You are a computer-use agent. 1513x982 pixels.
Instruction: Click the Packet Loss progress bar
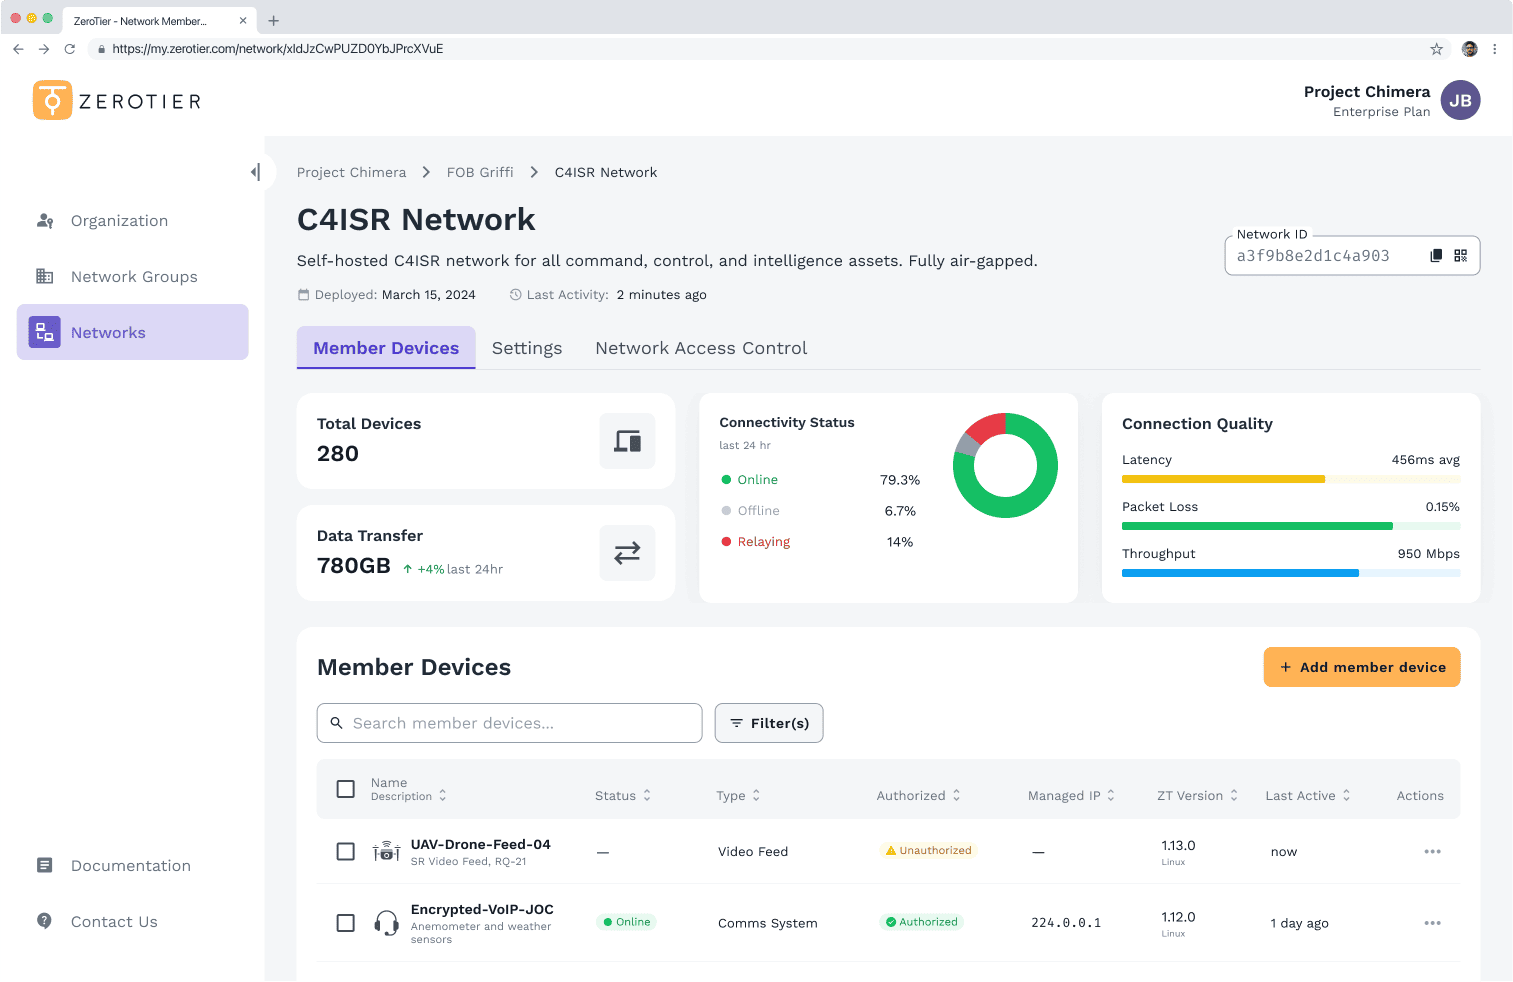(x=1291, y=526)
